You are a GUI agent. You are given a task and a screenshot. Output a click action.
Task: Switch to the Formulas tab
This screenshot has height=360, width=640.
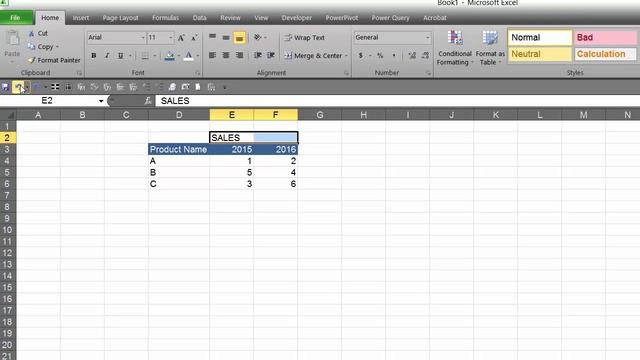pyautogui.click(x=166, y=18)
